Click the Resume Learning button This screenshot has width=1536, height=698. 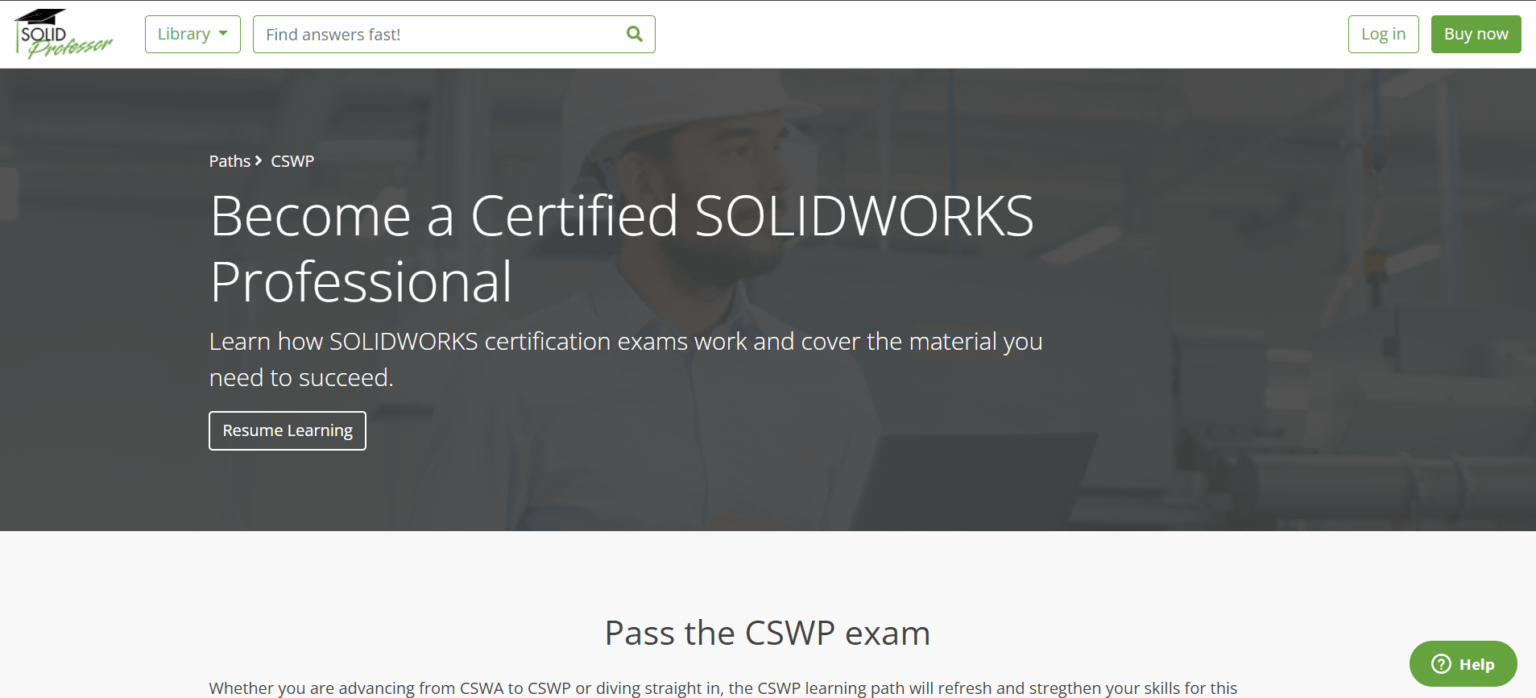tap(287, 430)
